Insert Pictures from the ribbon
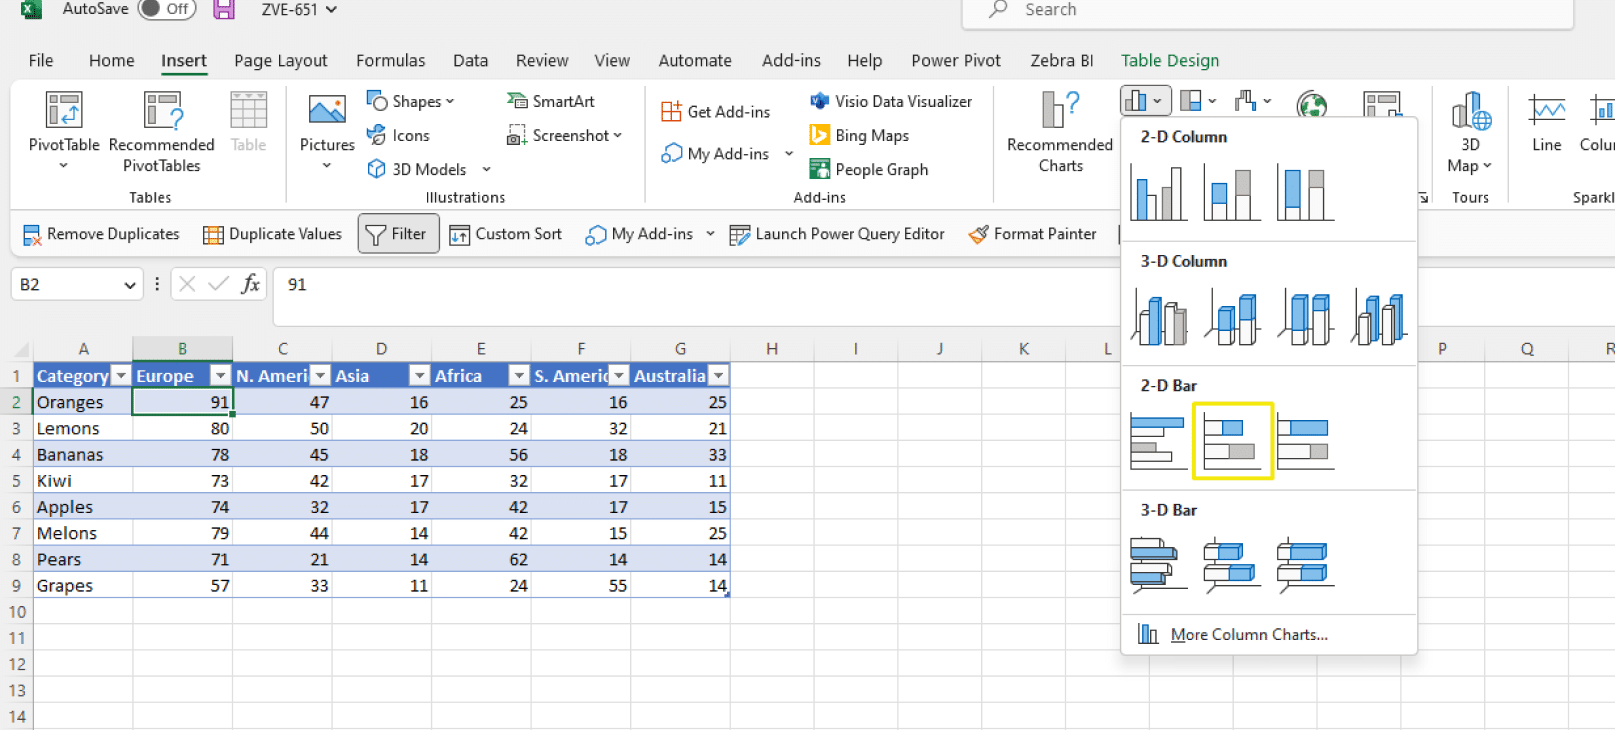1615x730 pixels. coord(327,130)
